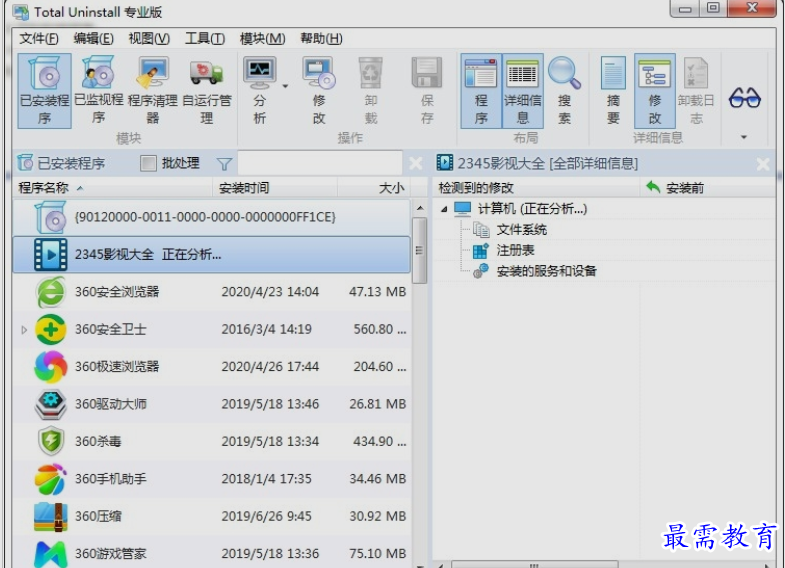Click the 360杀毒 shield icon
The image size is (785, 568).
pos(51,441)
